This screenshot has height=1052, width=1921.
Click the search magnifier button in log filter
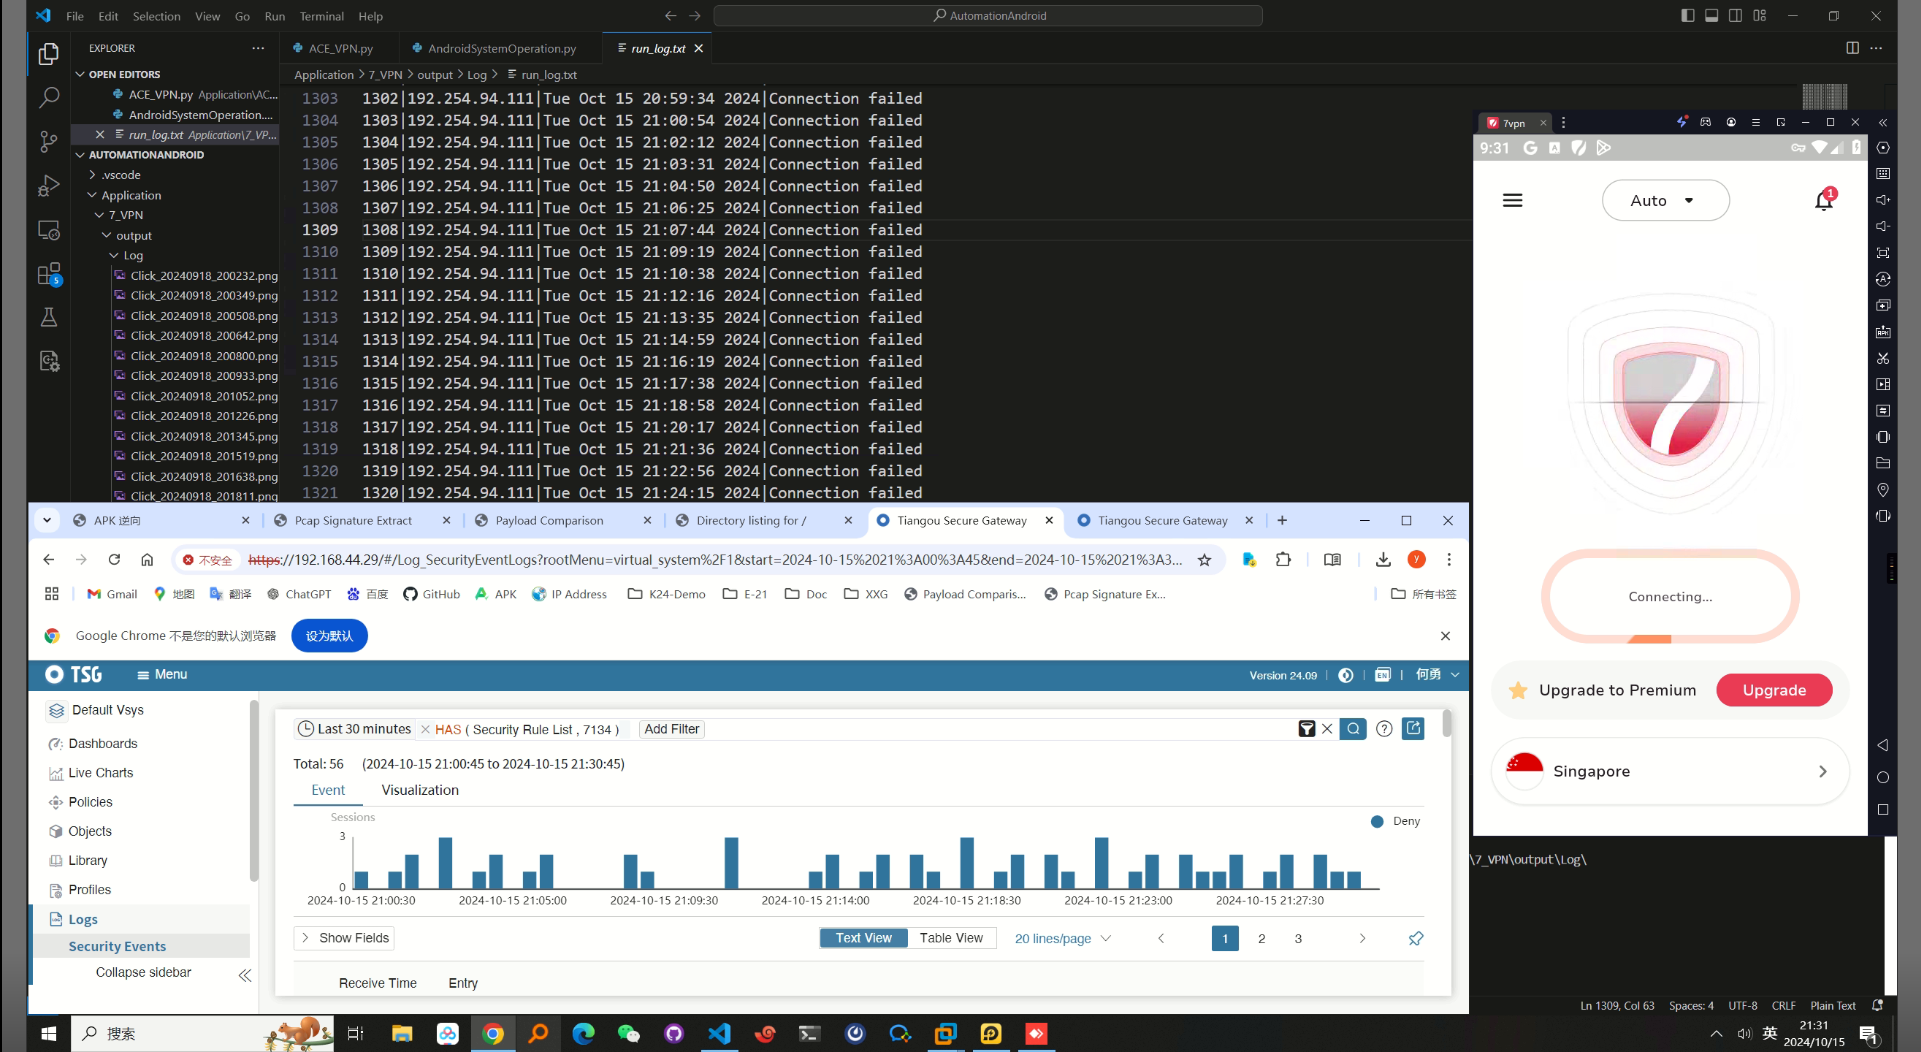point(1353,729)
